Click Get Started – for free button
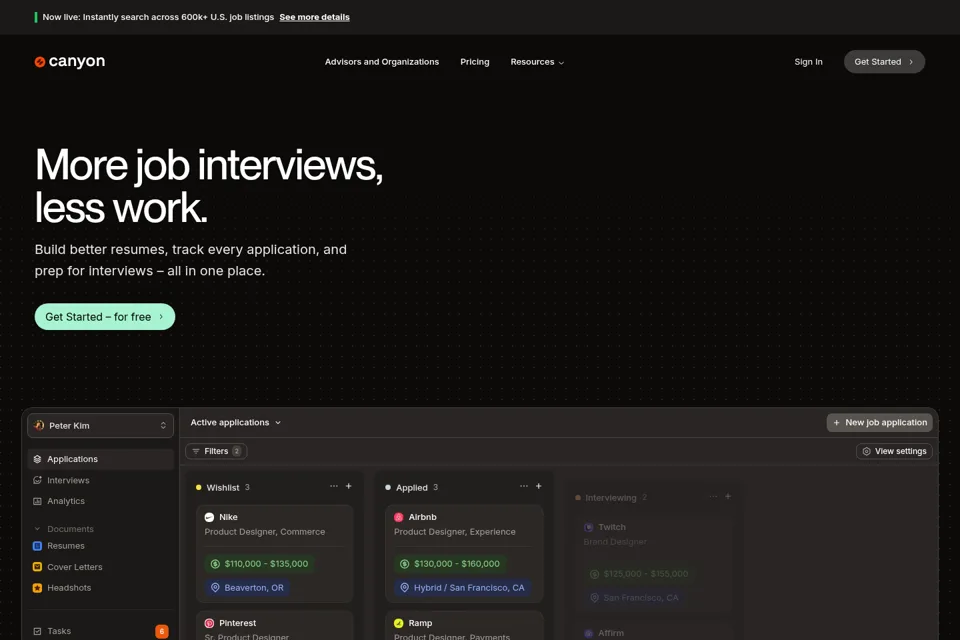Viewport: 960px width, 640px height. click(105, 317)
